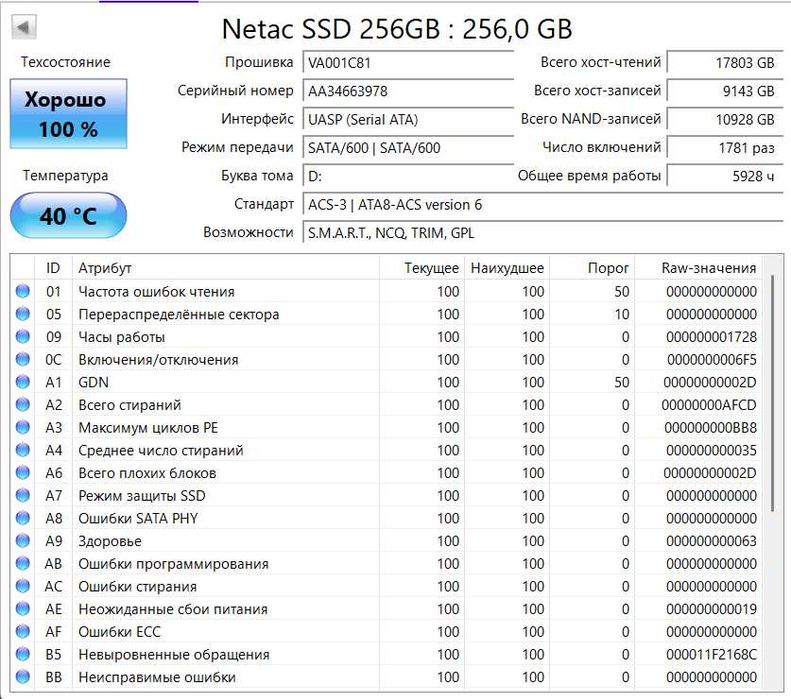Select the Неожиданные сбои питания attribute name
Image resolution: width=791 pixels, height=699 pixels.
[173, 609]
